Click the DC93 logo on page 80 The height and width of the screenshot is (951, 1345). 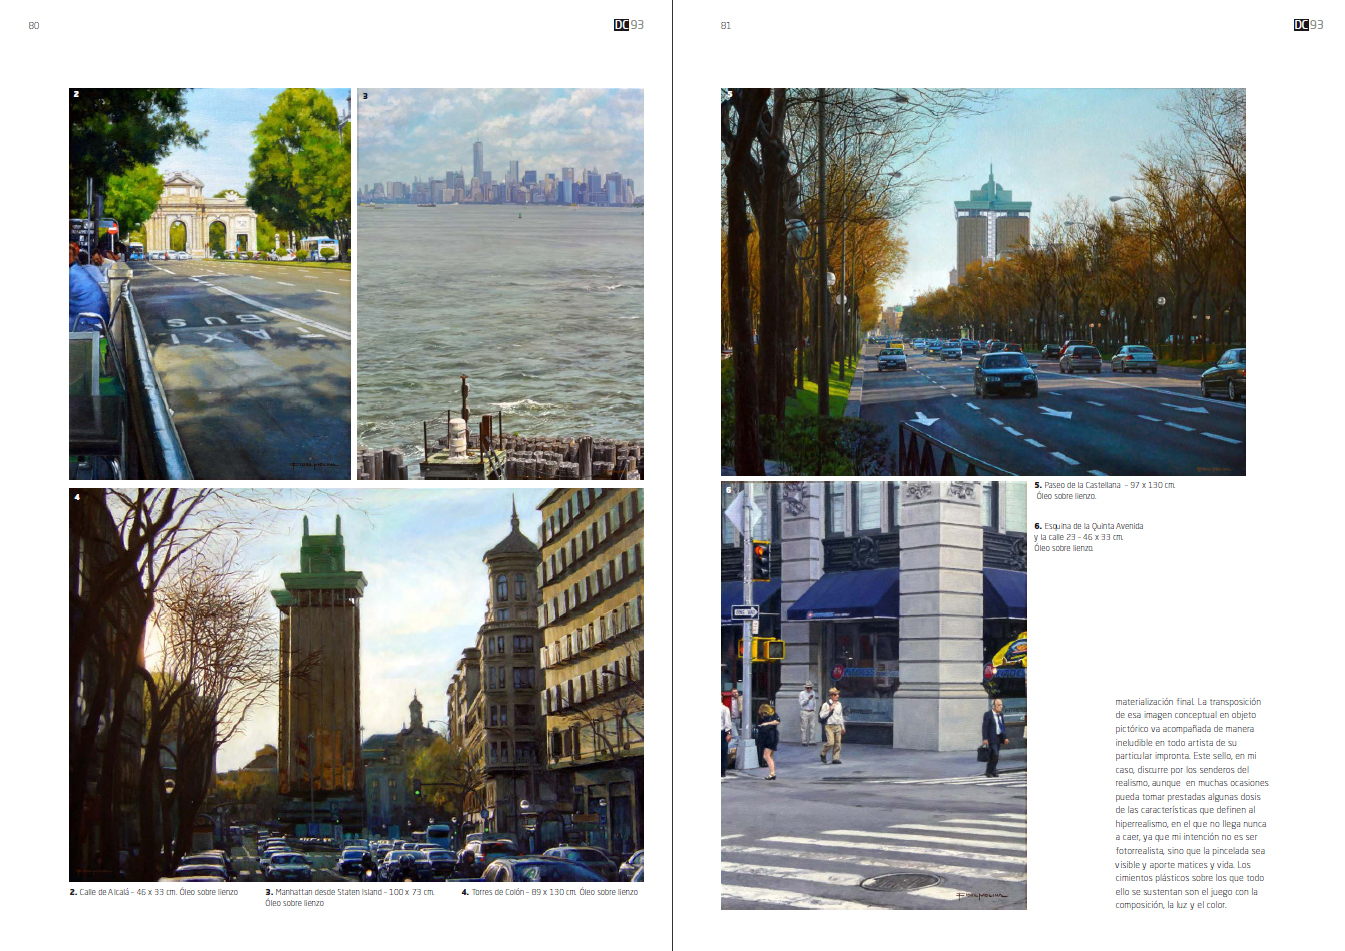[628, 25]
